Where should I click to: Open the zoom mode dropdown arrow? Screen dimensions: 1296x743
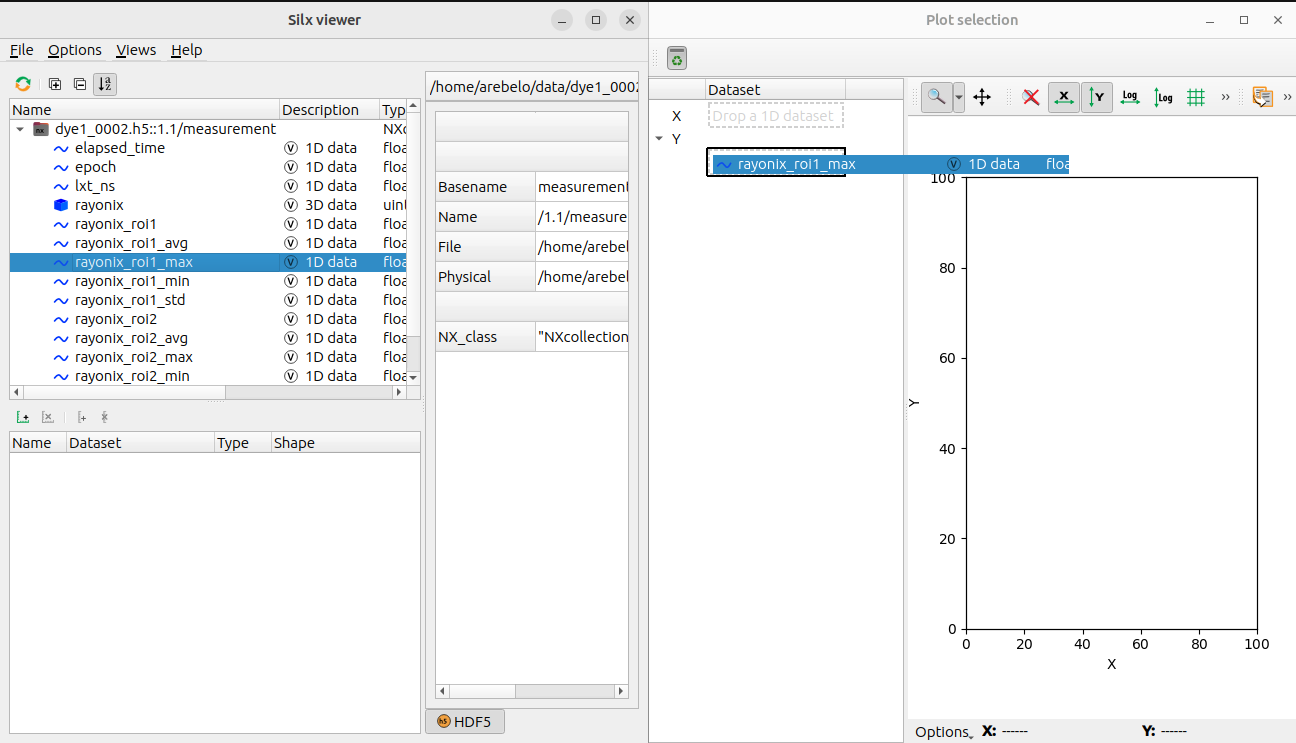958,98
